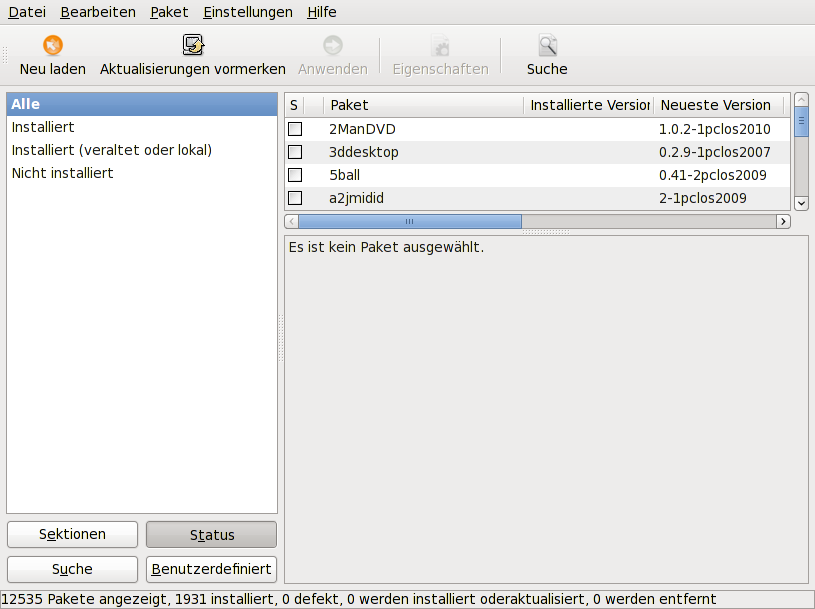Click the Anwenden toolbar icon

point(333,46)
